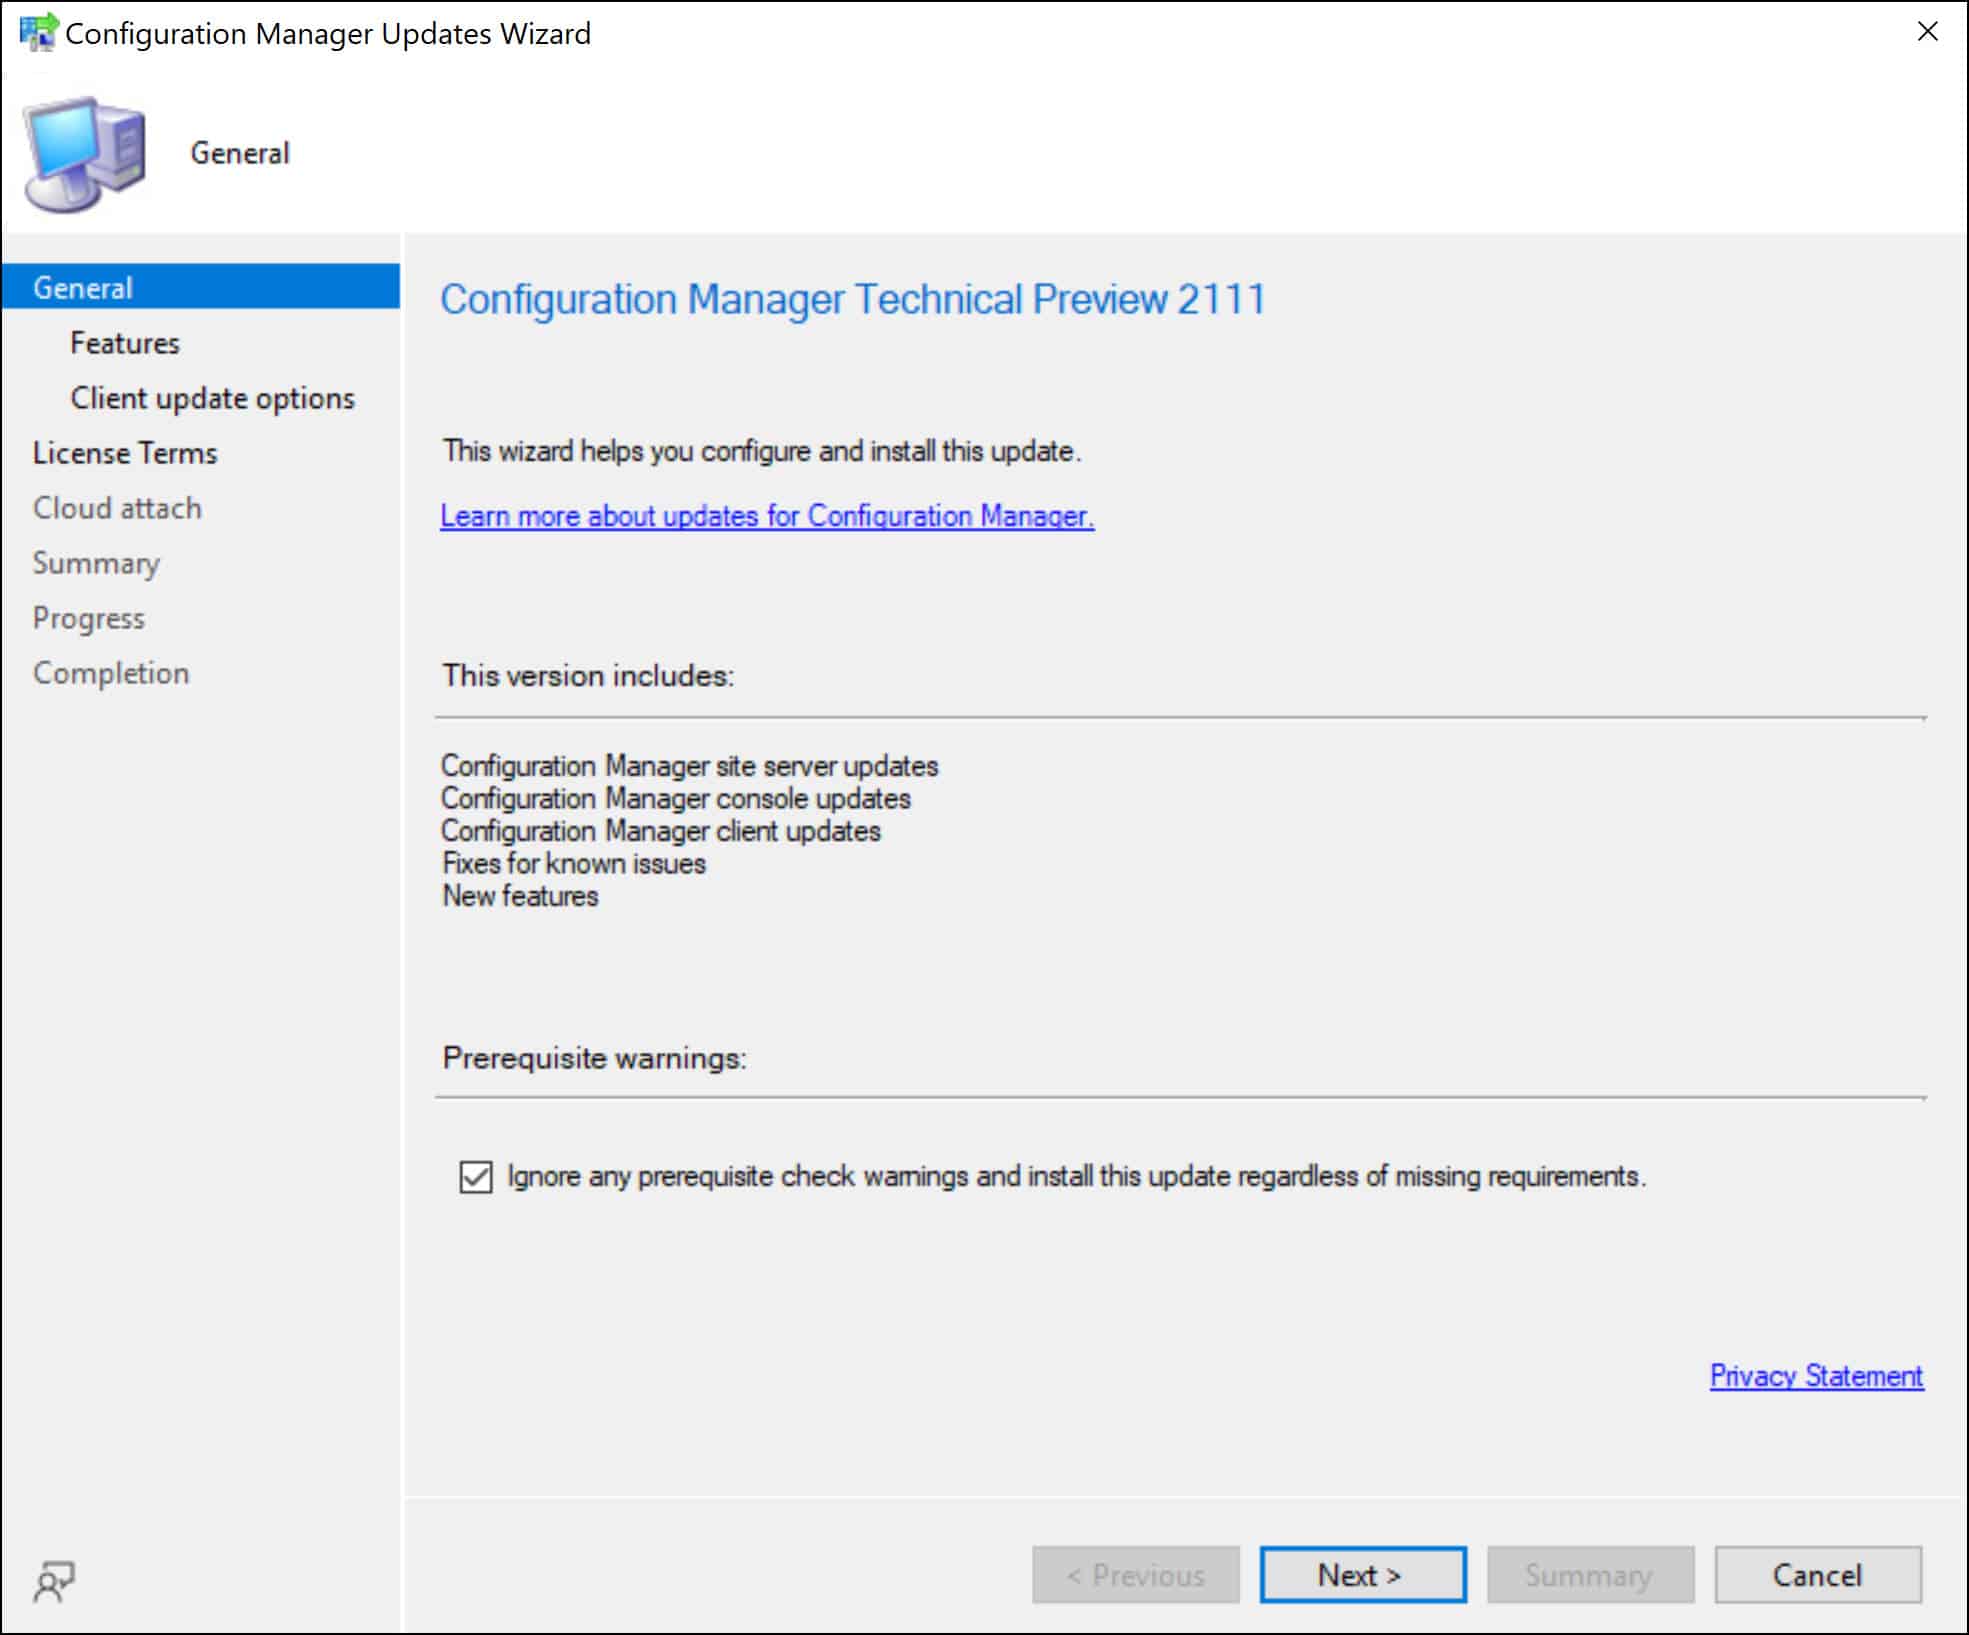This screenshot has height=1635, width=1969.
Task: Click the 'Prerequisite warnings:' label
Action: [595, 1058]
